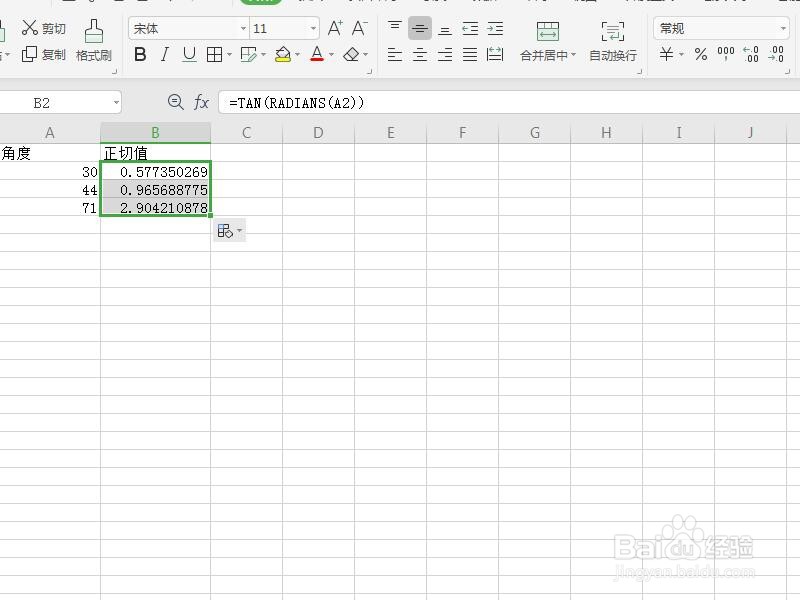Open borders dropdown arrow
The width and height of the screenshot is (800, 600).
click(x=230, y=55)
